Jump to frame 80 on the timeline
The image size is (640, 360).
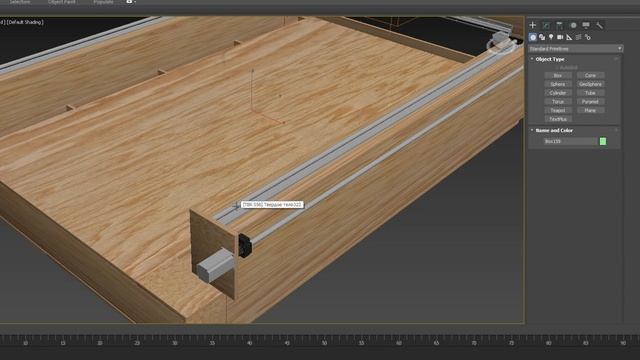pos(549,343)
